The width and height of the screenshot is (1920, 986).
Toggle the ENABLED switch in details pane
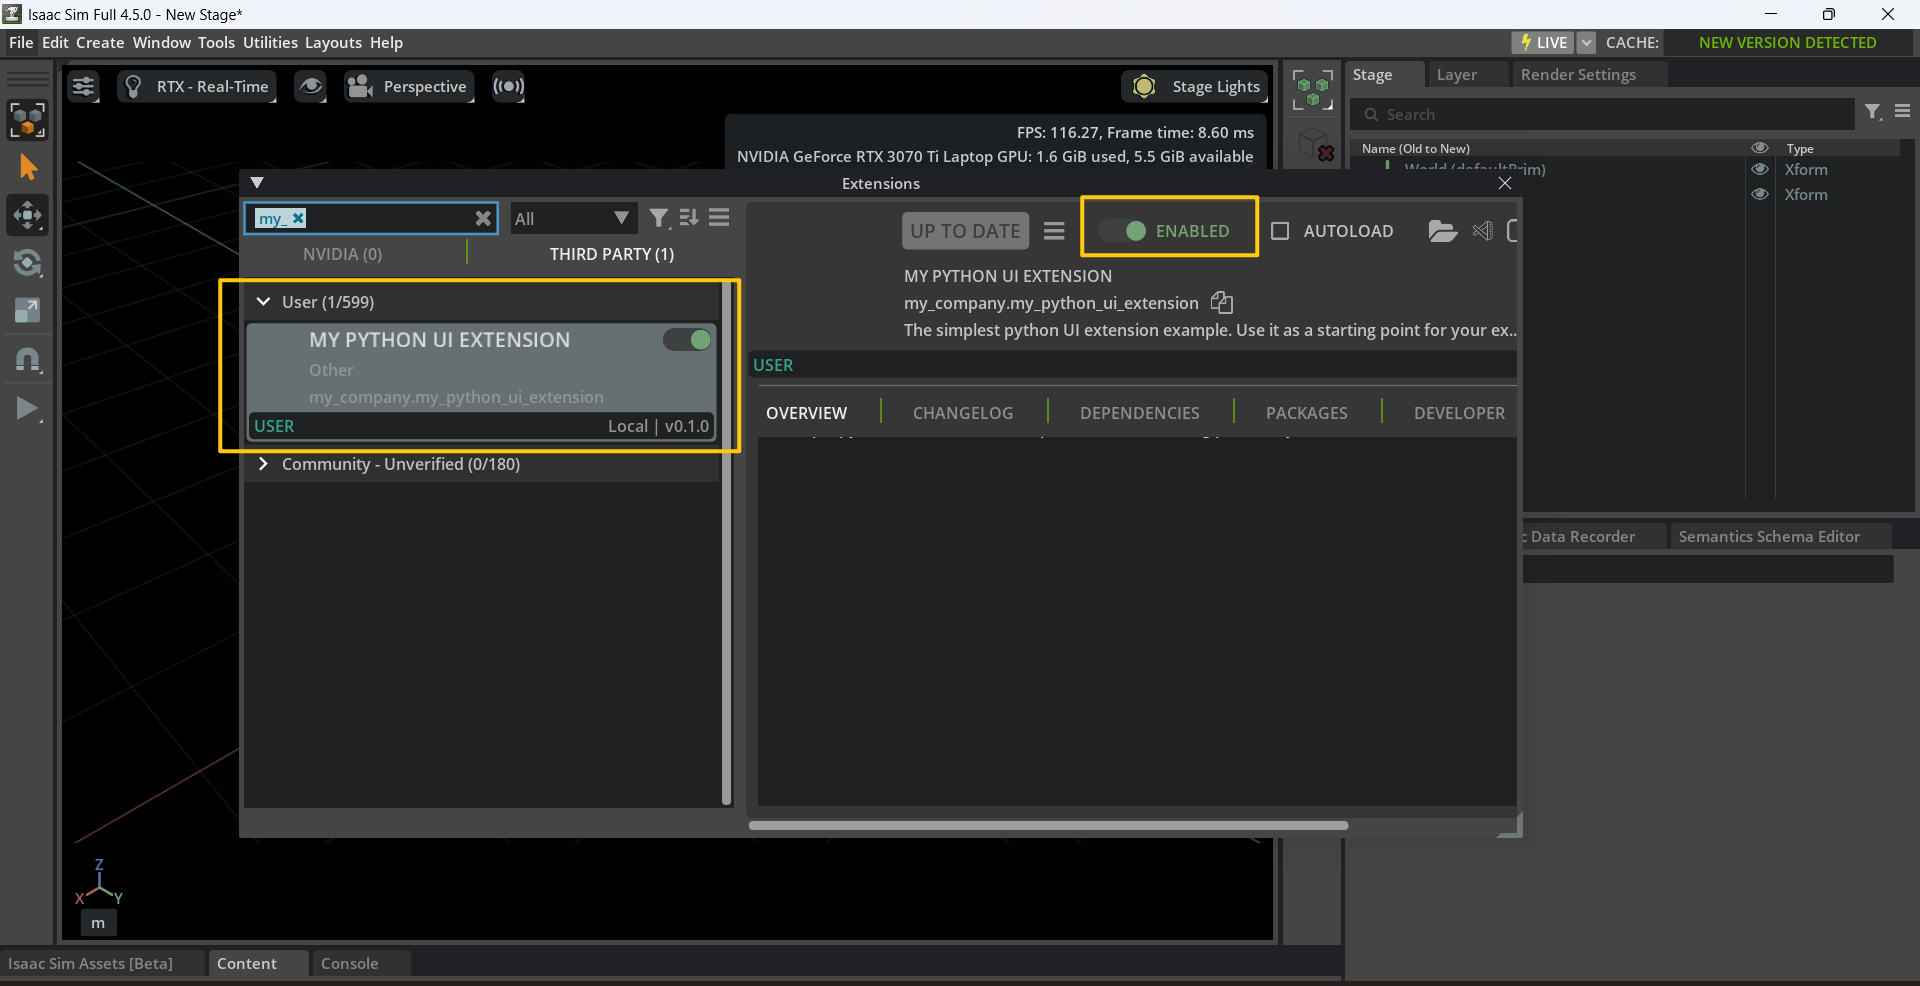point(1124,231)
